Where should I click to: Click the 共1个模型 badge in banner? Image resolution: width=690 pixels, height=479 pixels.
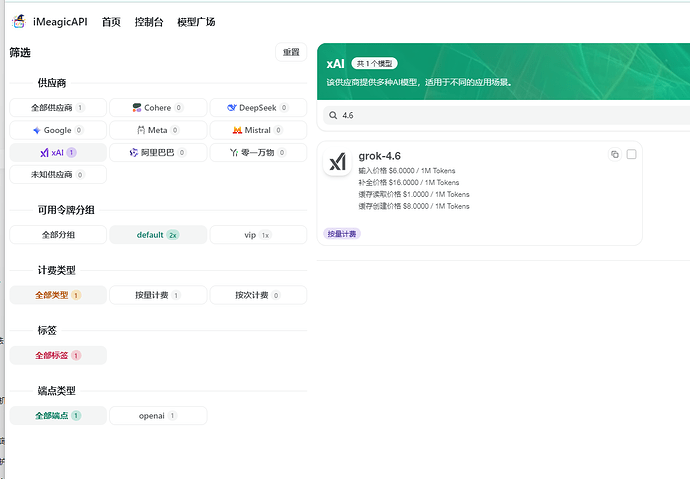(374, 64)
